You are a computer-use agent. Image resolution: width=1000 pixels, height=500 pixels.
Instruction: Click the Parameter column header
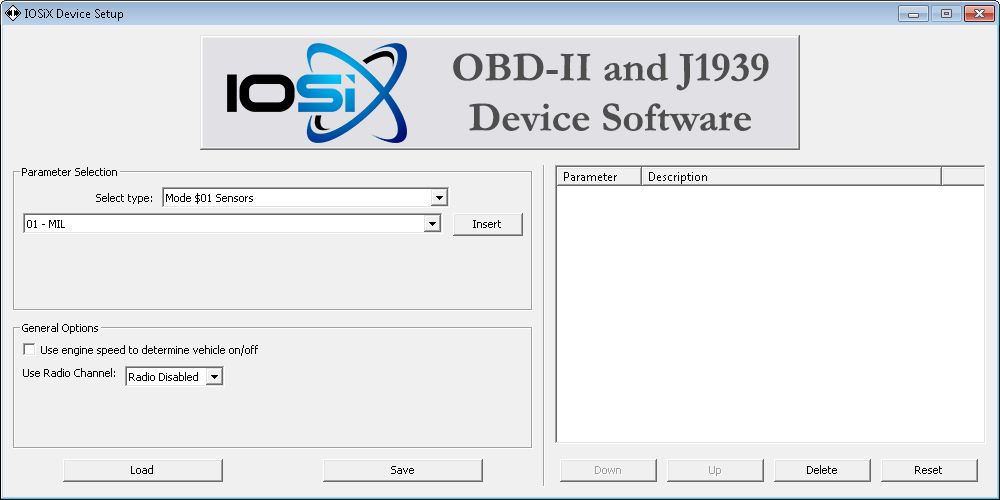pyautogui.click(x=598, y=177)
